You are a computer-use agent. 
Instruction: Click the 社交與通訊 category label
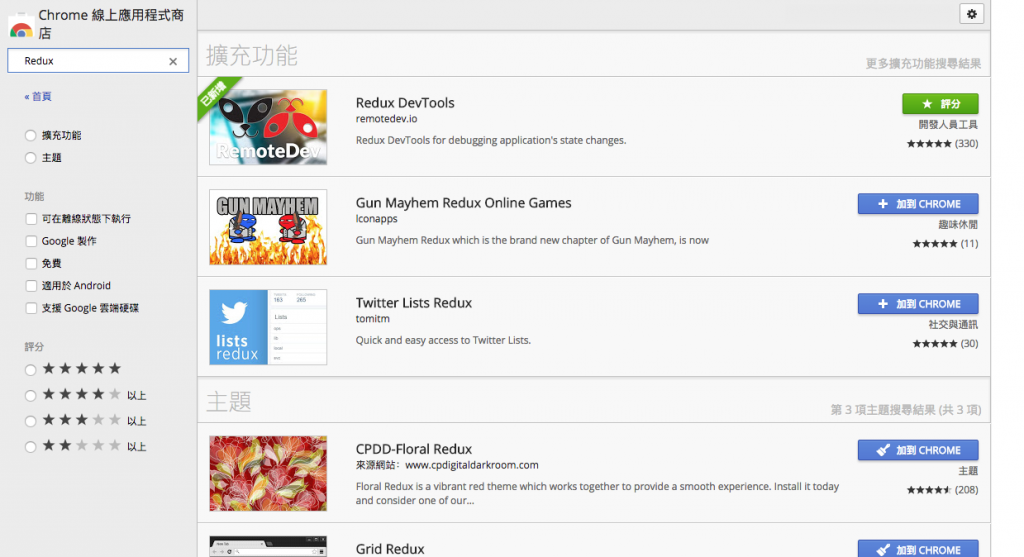pos(953,325)
